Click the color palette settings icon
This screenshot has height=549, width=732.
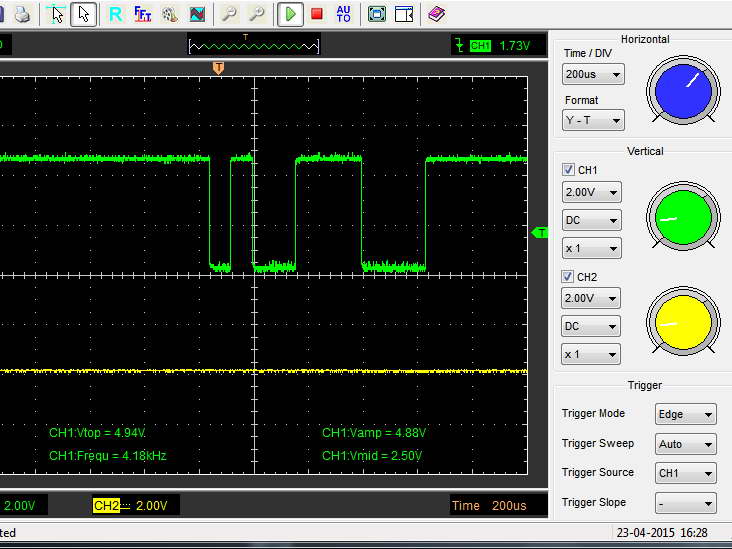coord(169,14)
